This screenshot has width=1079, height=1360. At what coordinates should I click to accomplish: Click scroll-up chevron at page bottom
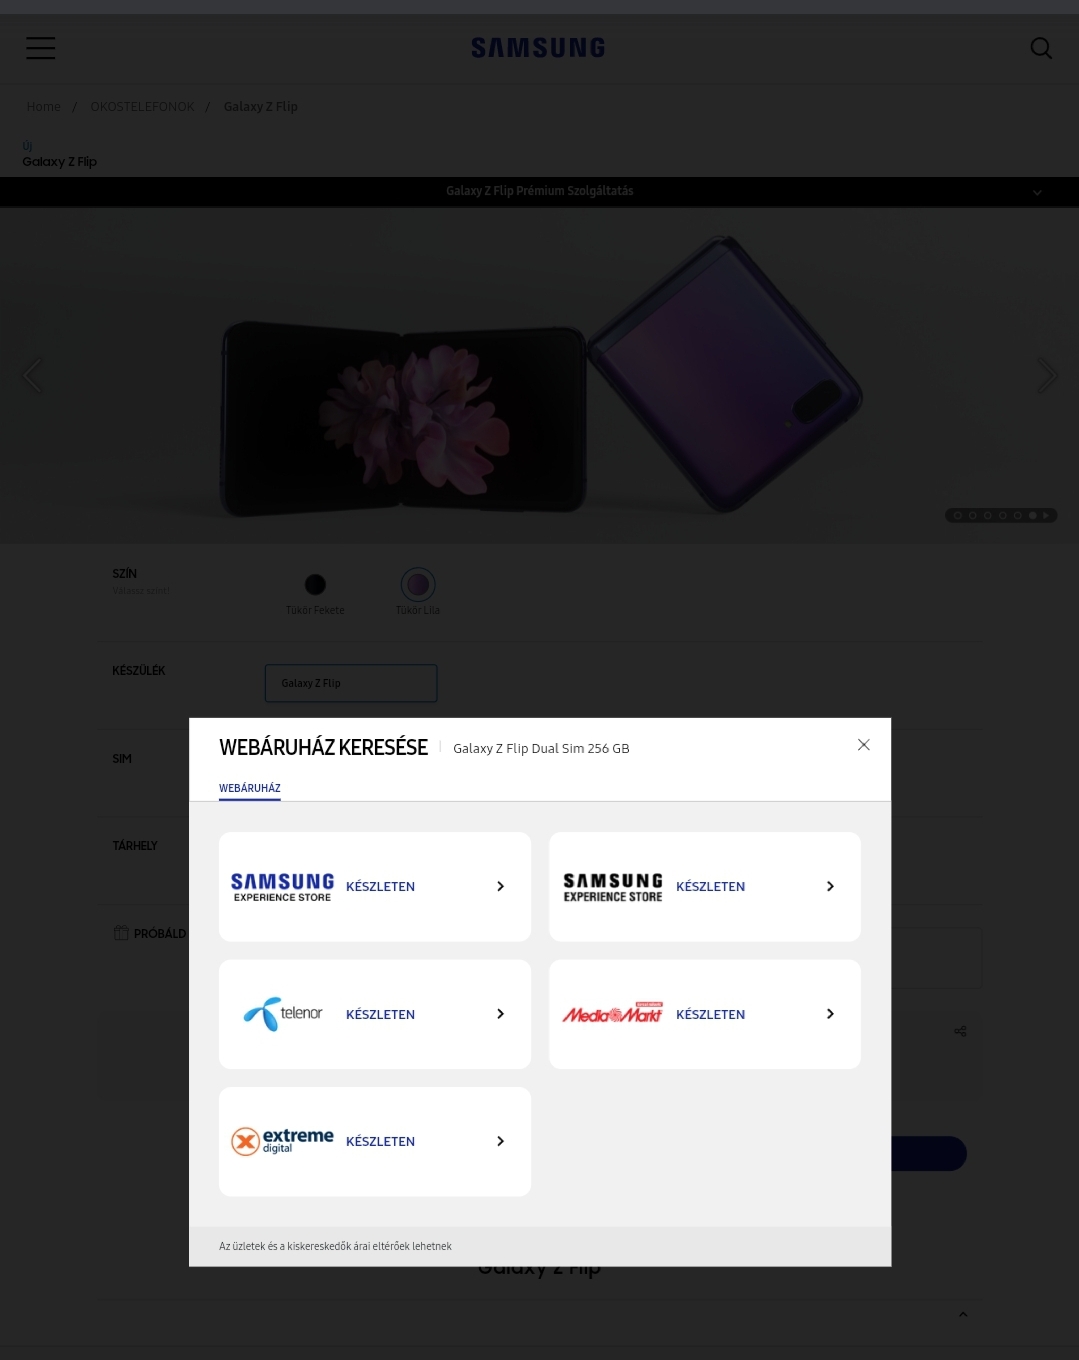963,1314
